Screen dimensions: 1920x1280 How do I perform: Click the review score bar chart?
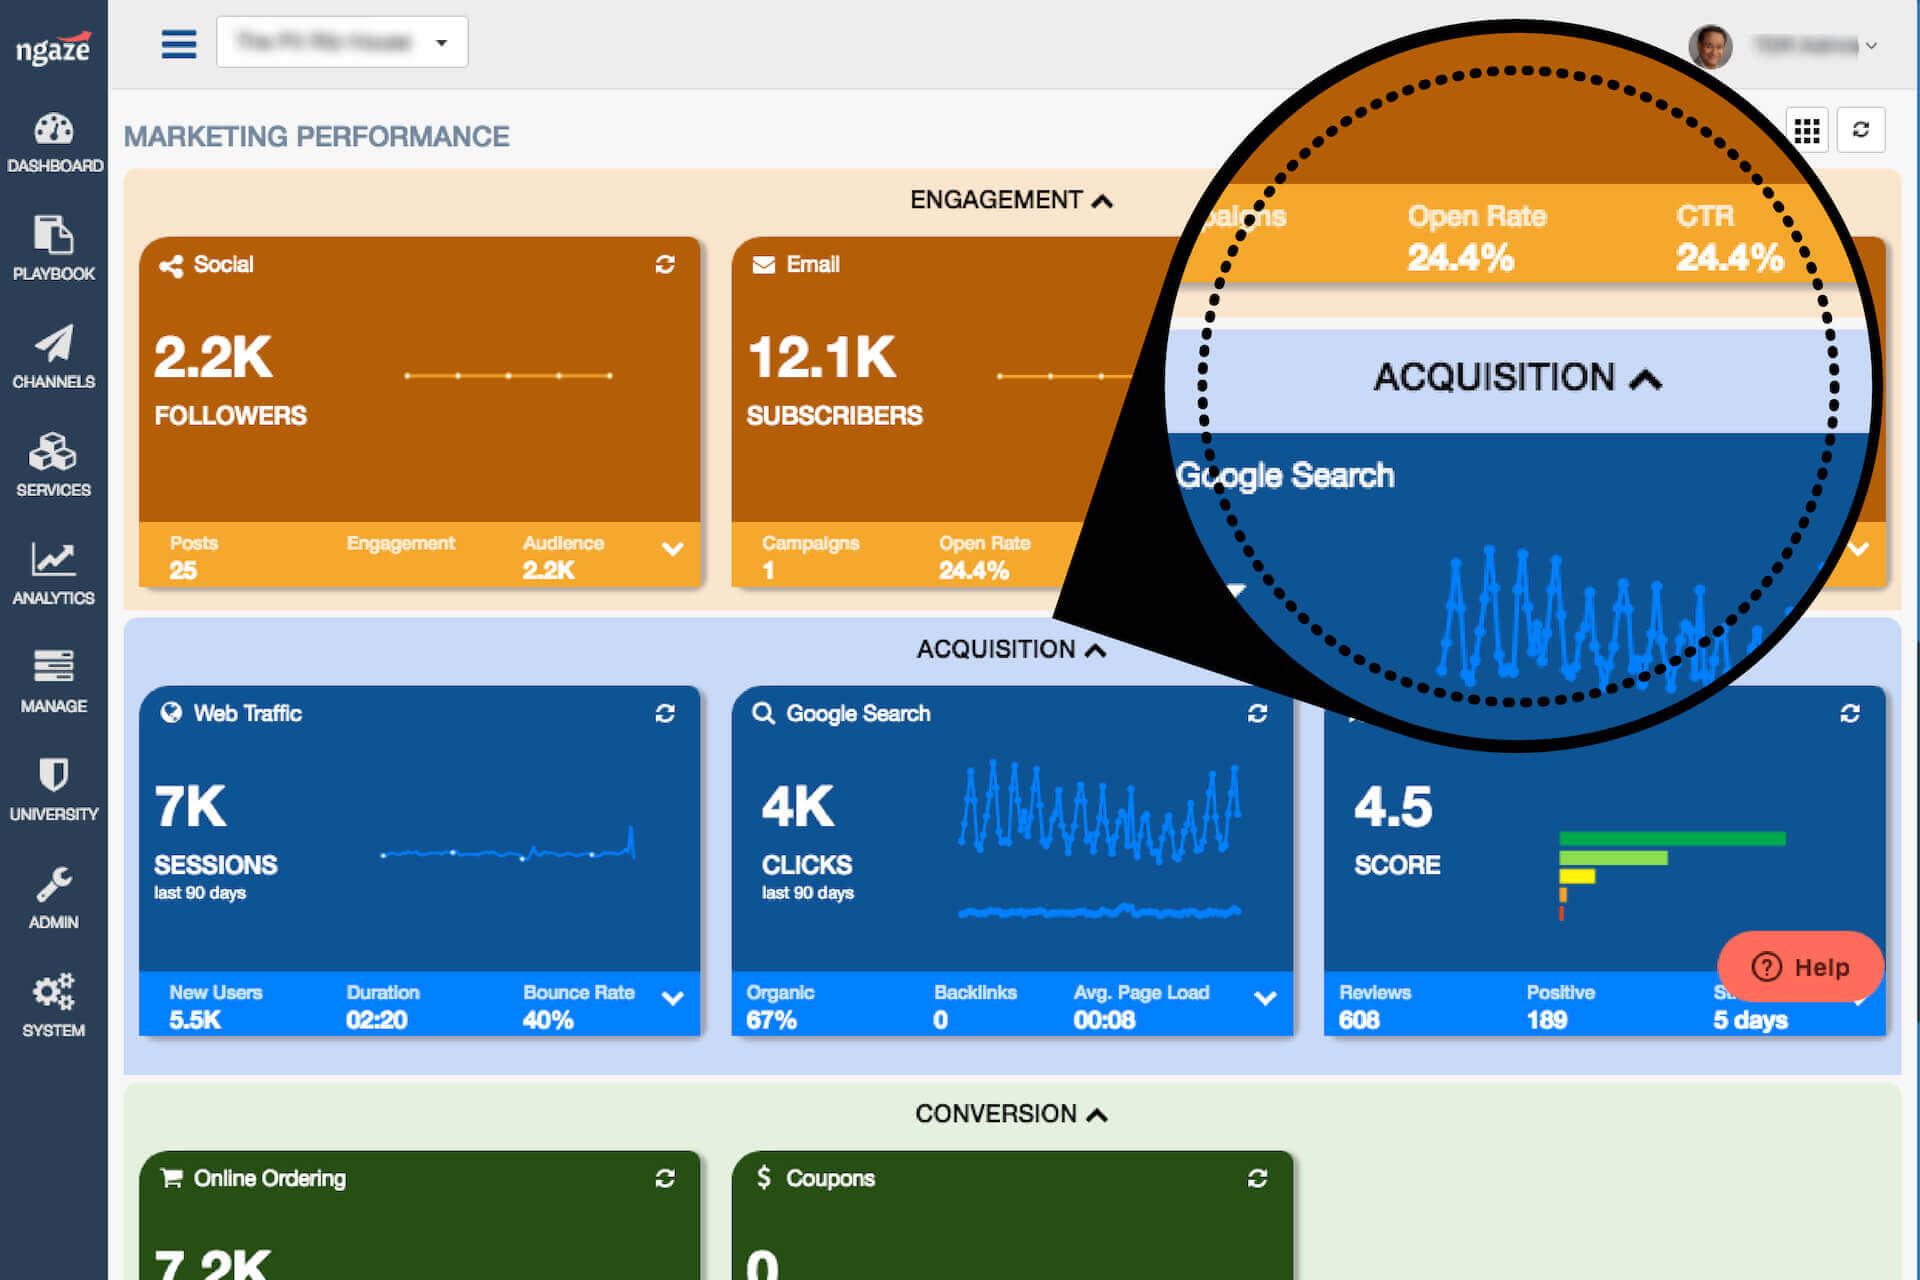[1672, 875]
